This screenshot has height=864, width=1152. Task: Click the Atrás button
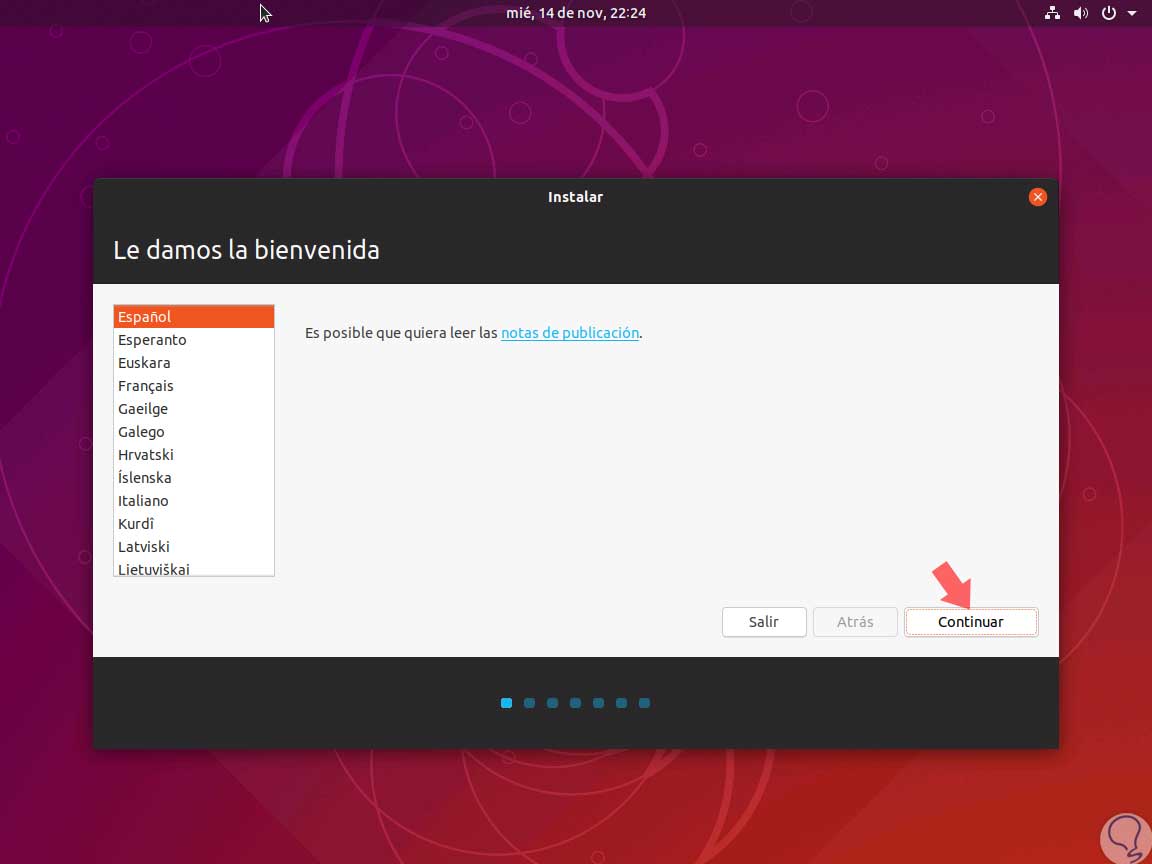(855, 622)
